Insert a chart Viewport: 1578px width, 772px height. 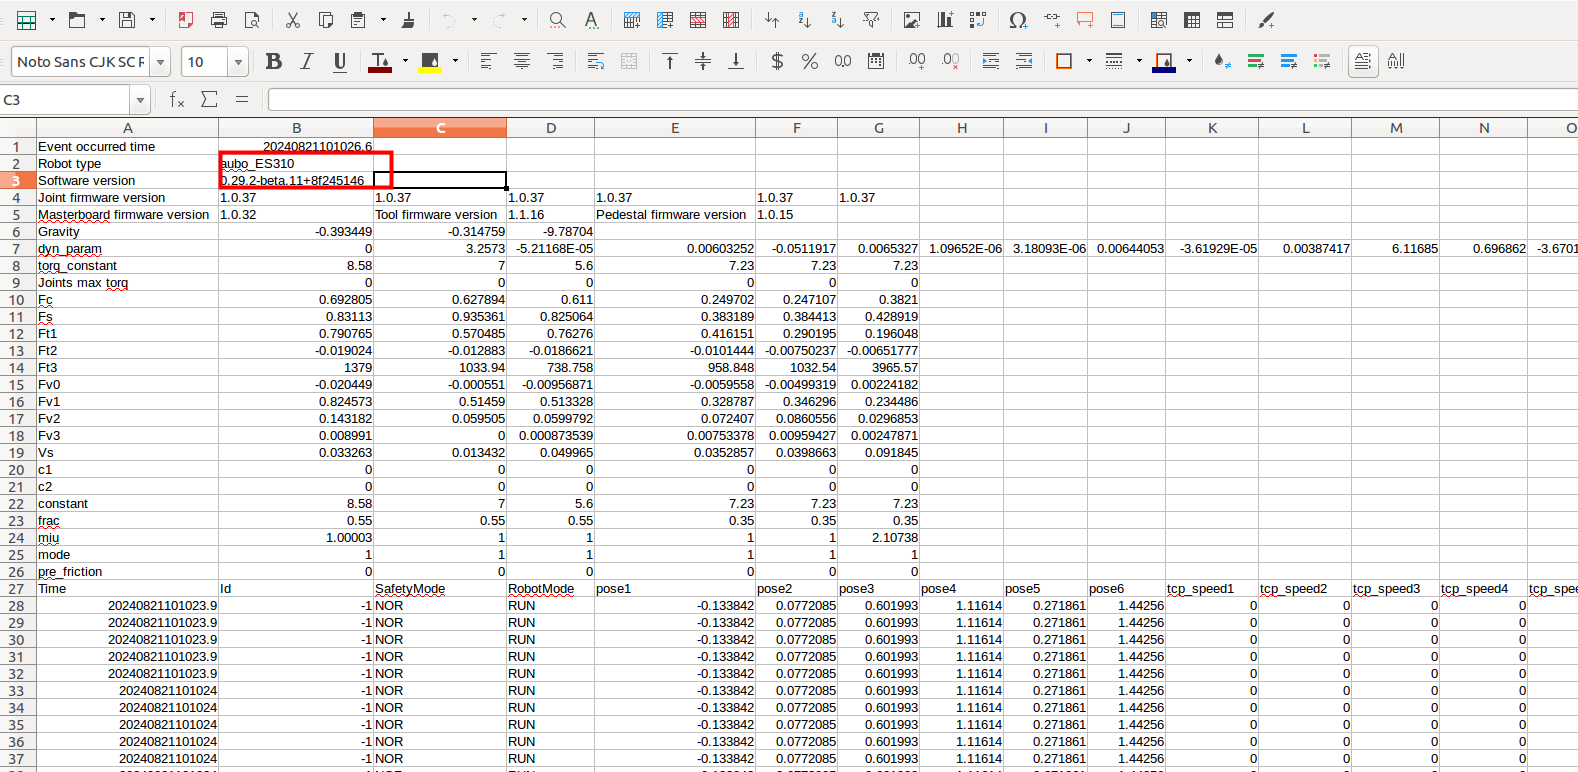tap(945, 20)
